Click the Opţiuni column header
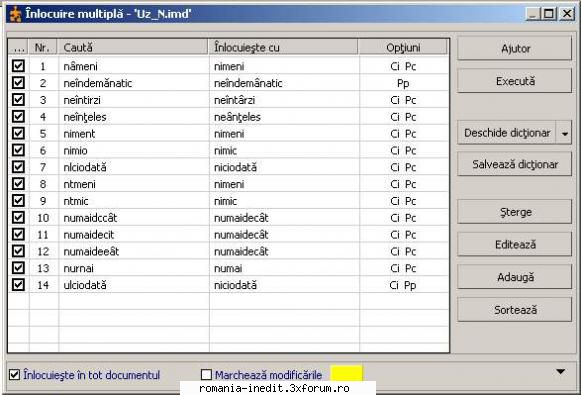The width and height of the screenshot is (581, 395). (x=403, y=47)
